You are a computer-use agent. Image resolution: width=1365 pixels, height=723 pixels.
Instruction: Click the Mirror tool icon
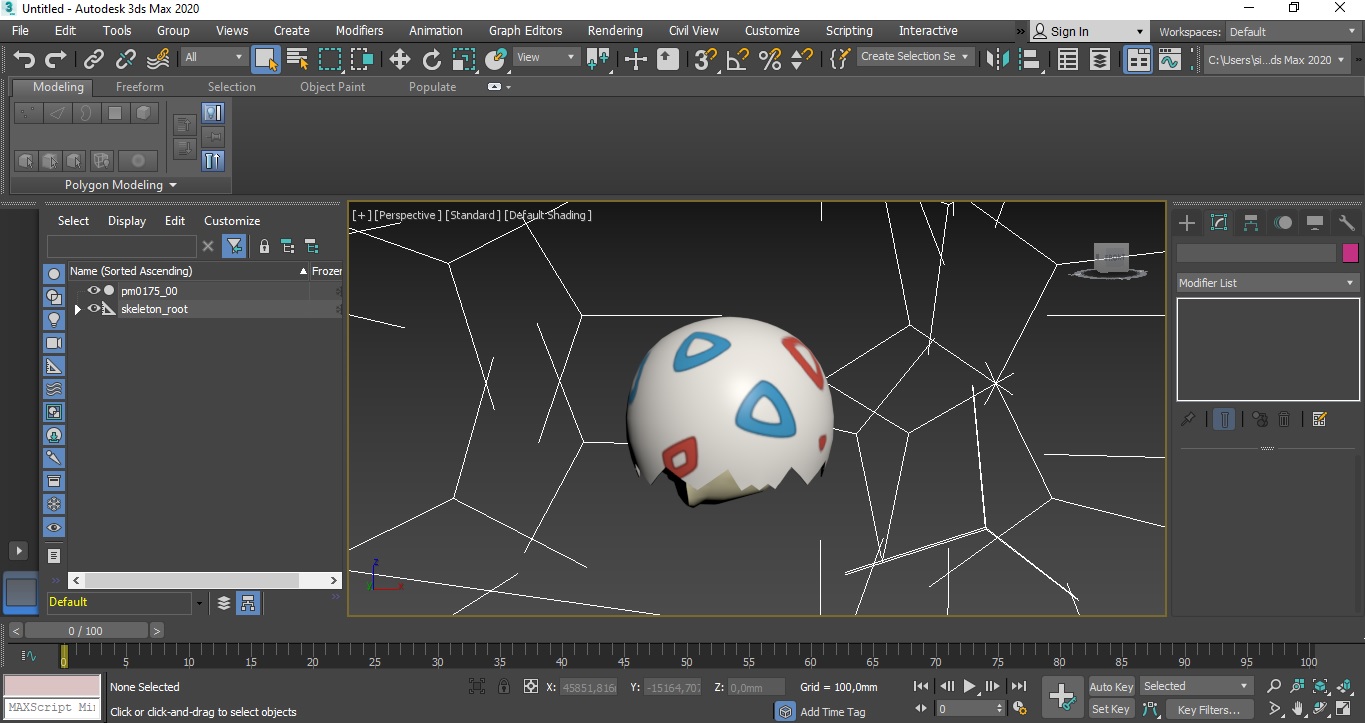(998, 59)
